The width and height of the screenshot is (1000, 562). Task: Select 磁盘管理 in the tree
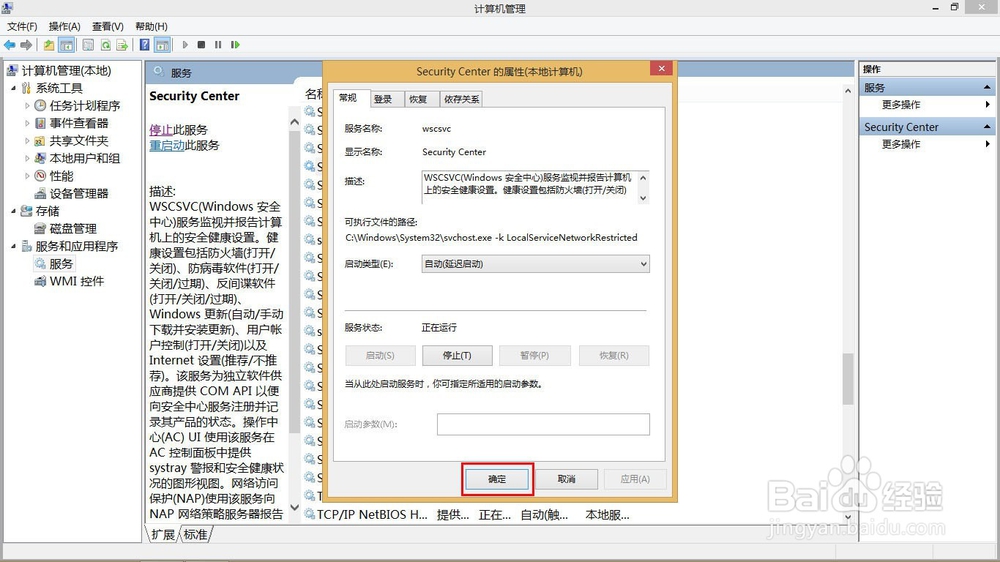click(x=65, y=228)
